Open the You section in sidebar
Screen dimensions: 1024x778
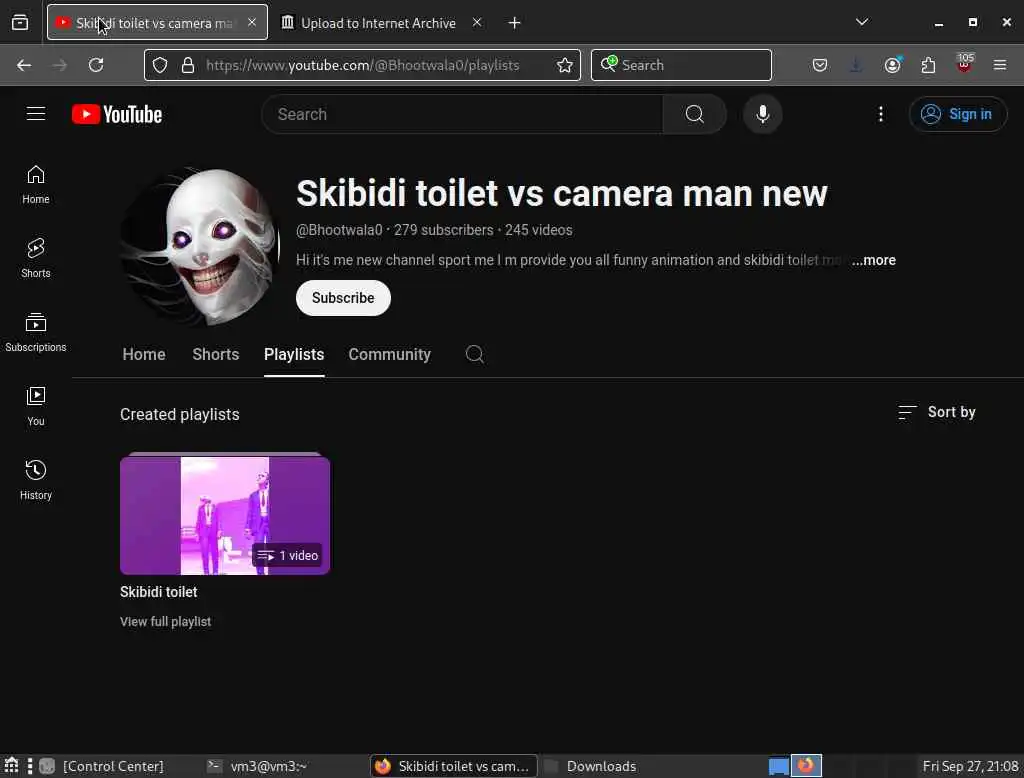(36, 406)
